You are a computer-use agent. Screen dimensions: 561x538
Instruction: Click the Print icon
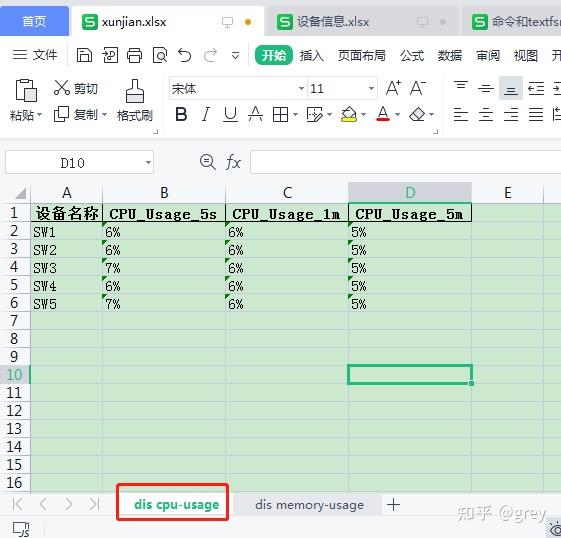[135, 55]
